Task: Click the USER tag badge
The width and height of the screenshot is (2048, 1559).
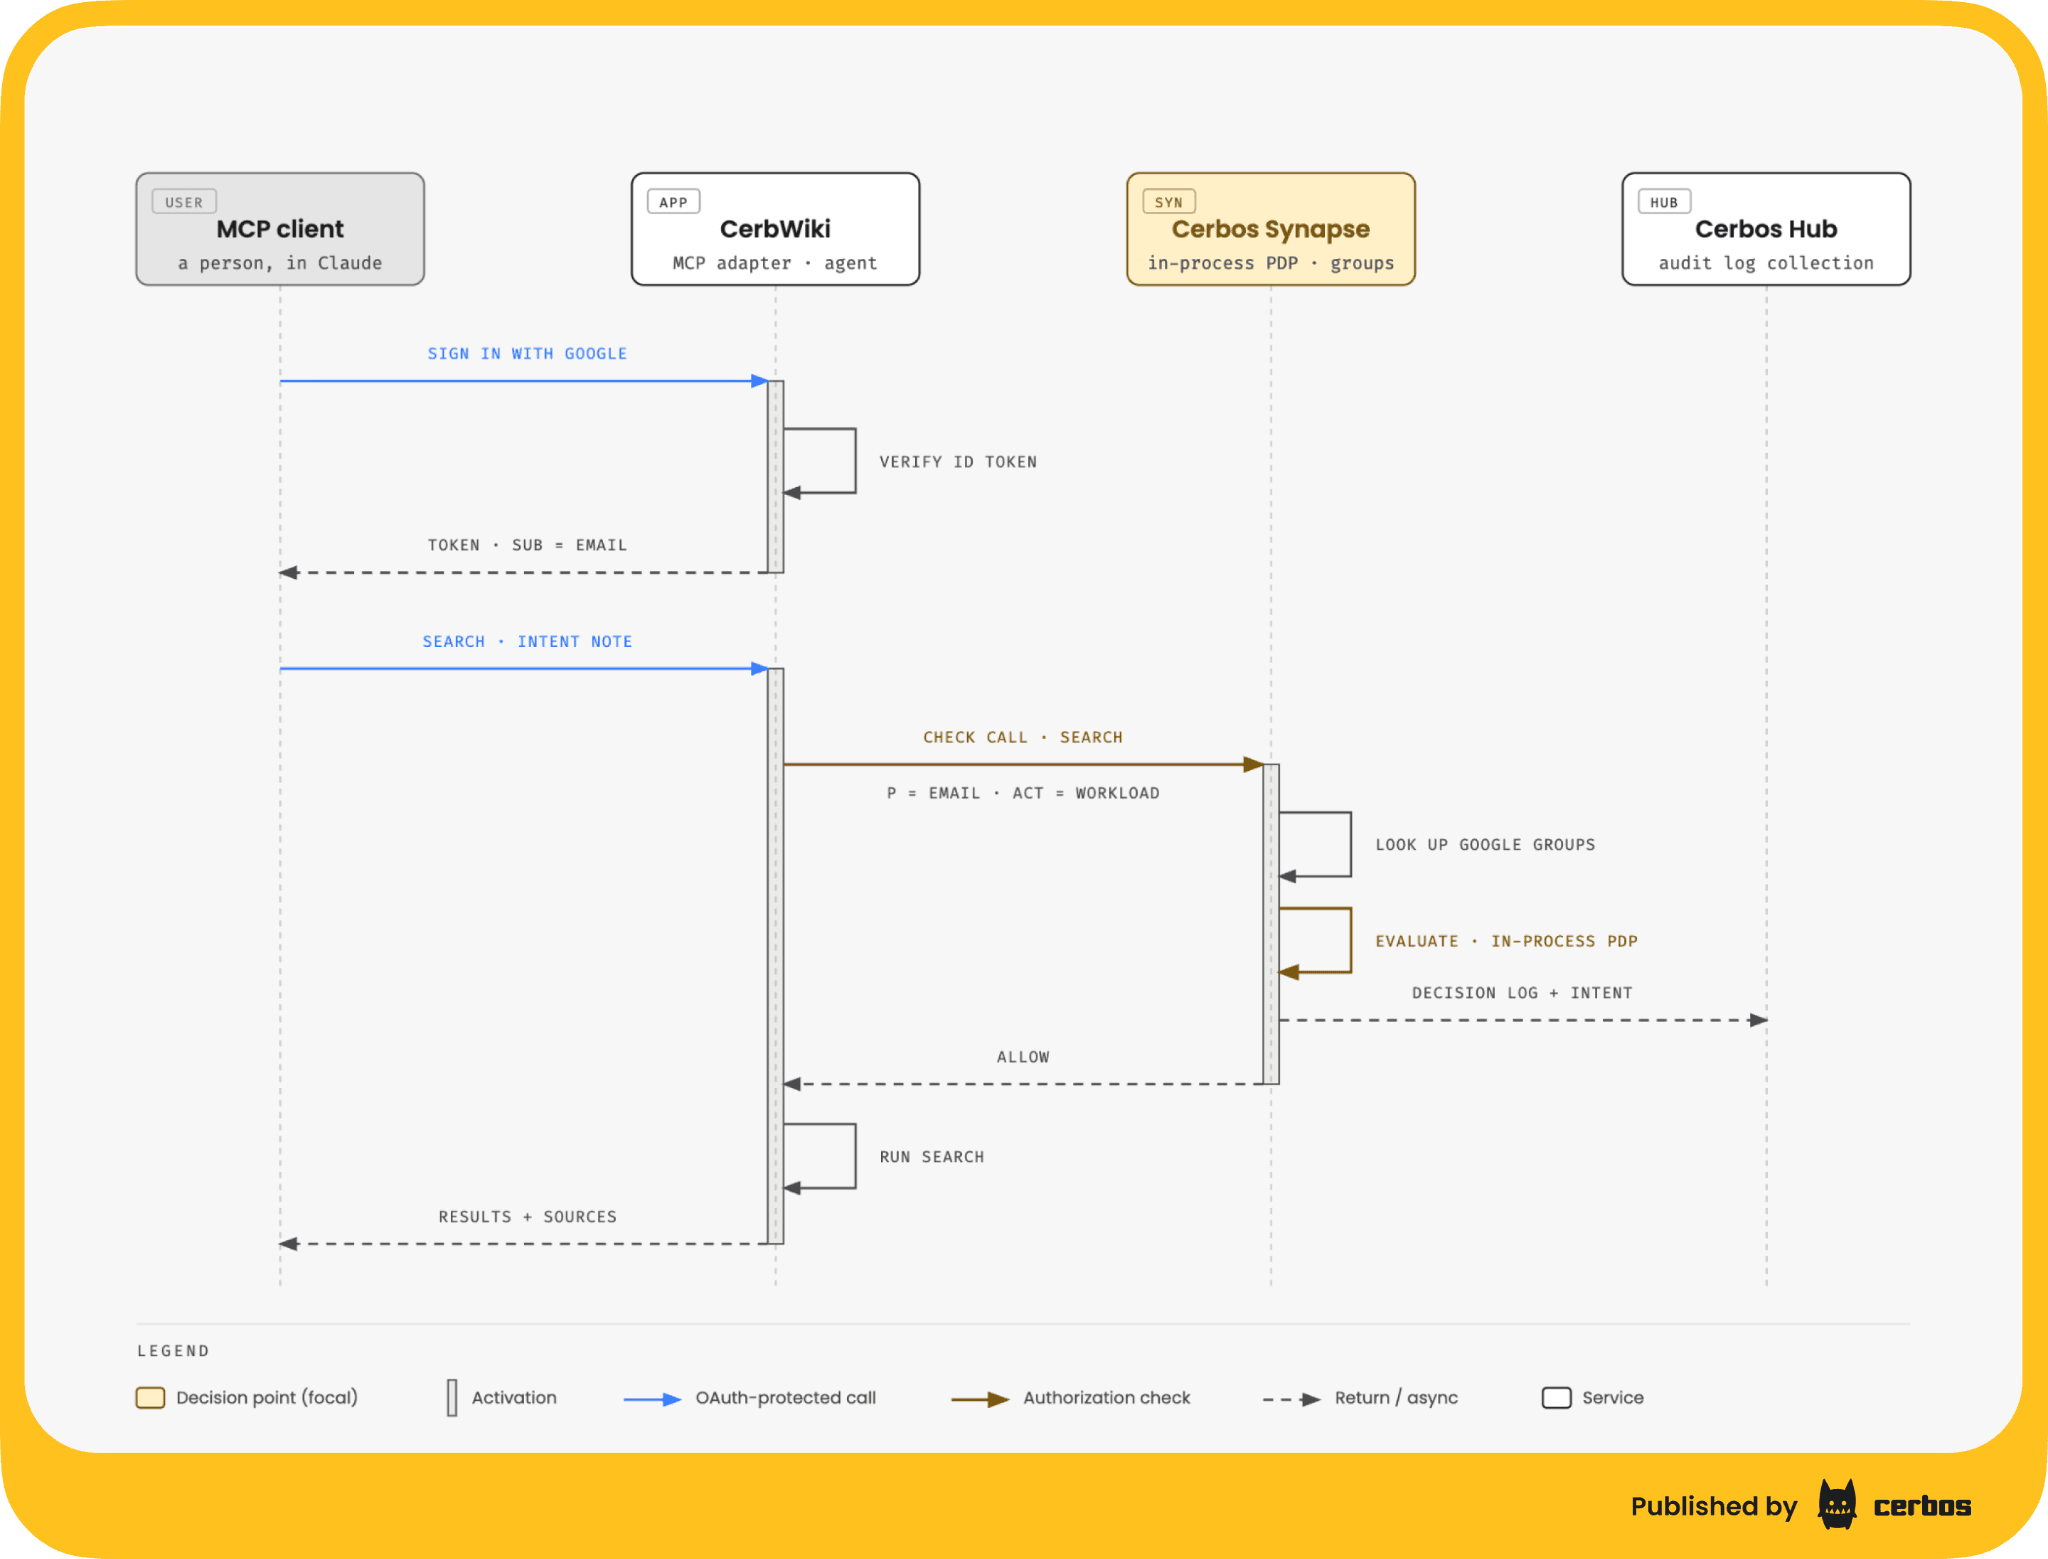Action: (x=184, y=202)
